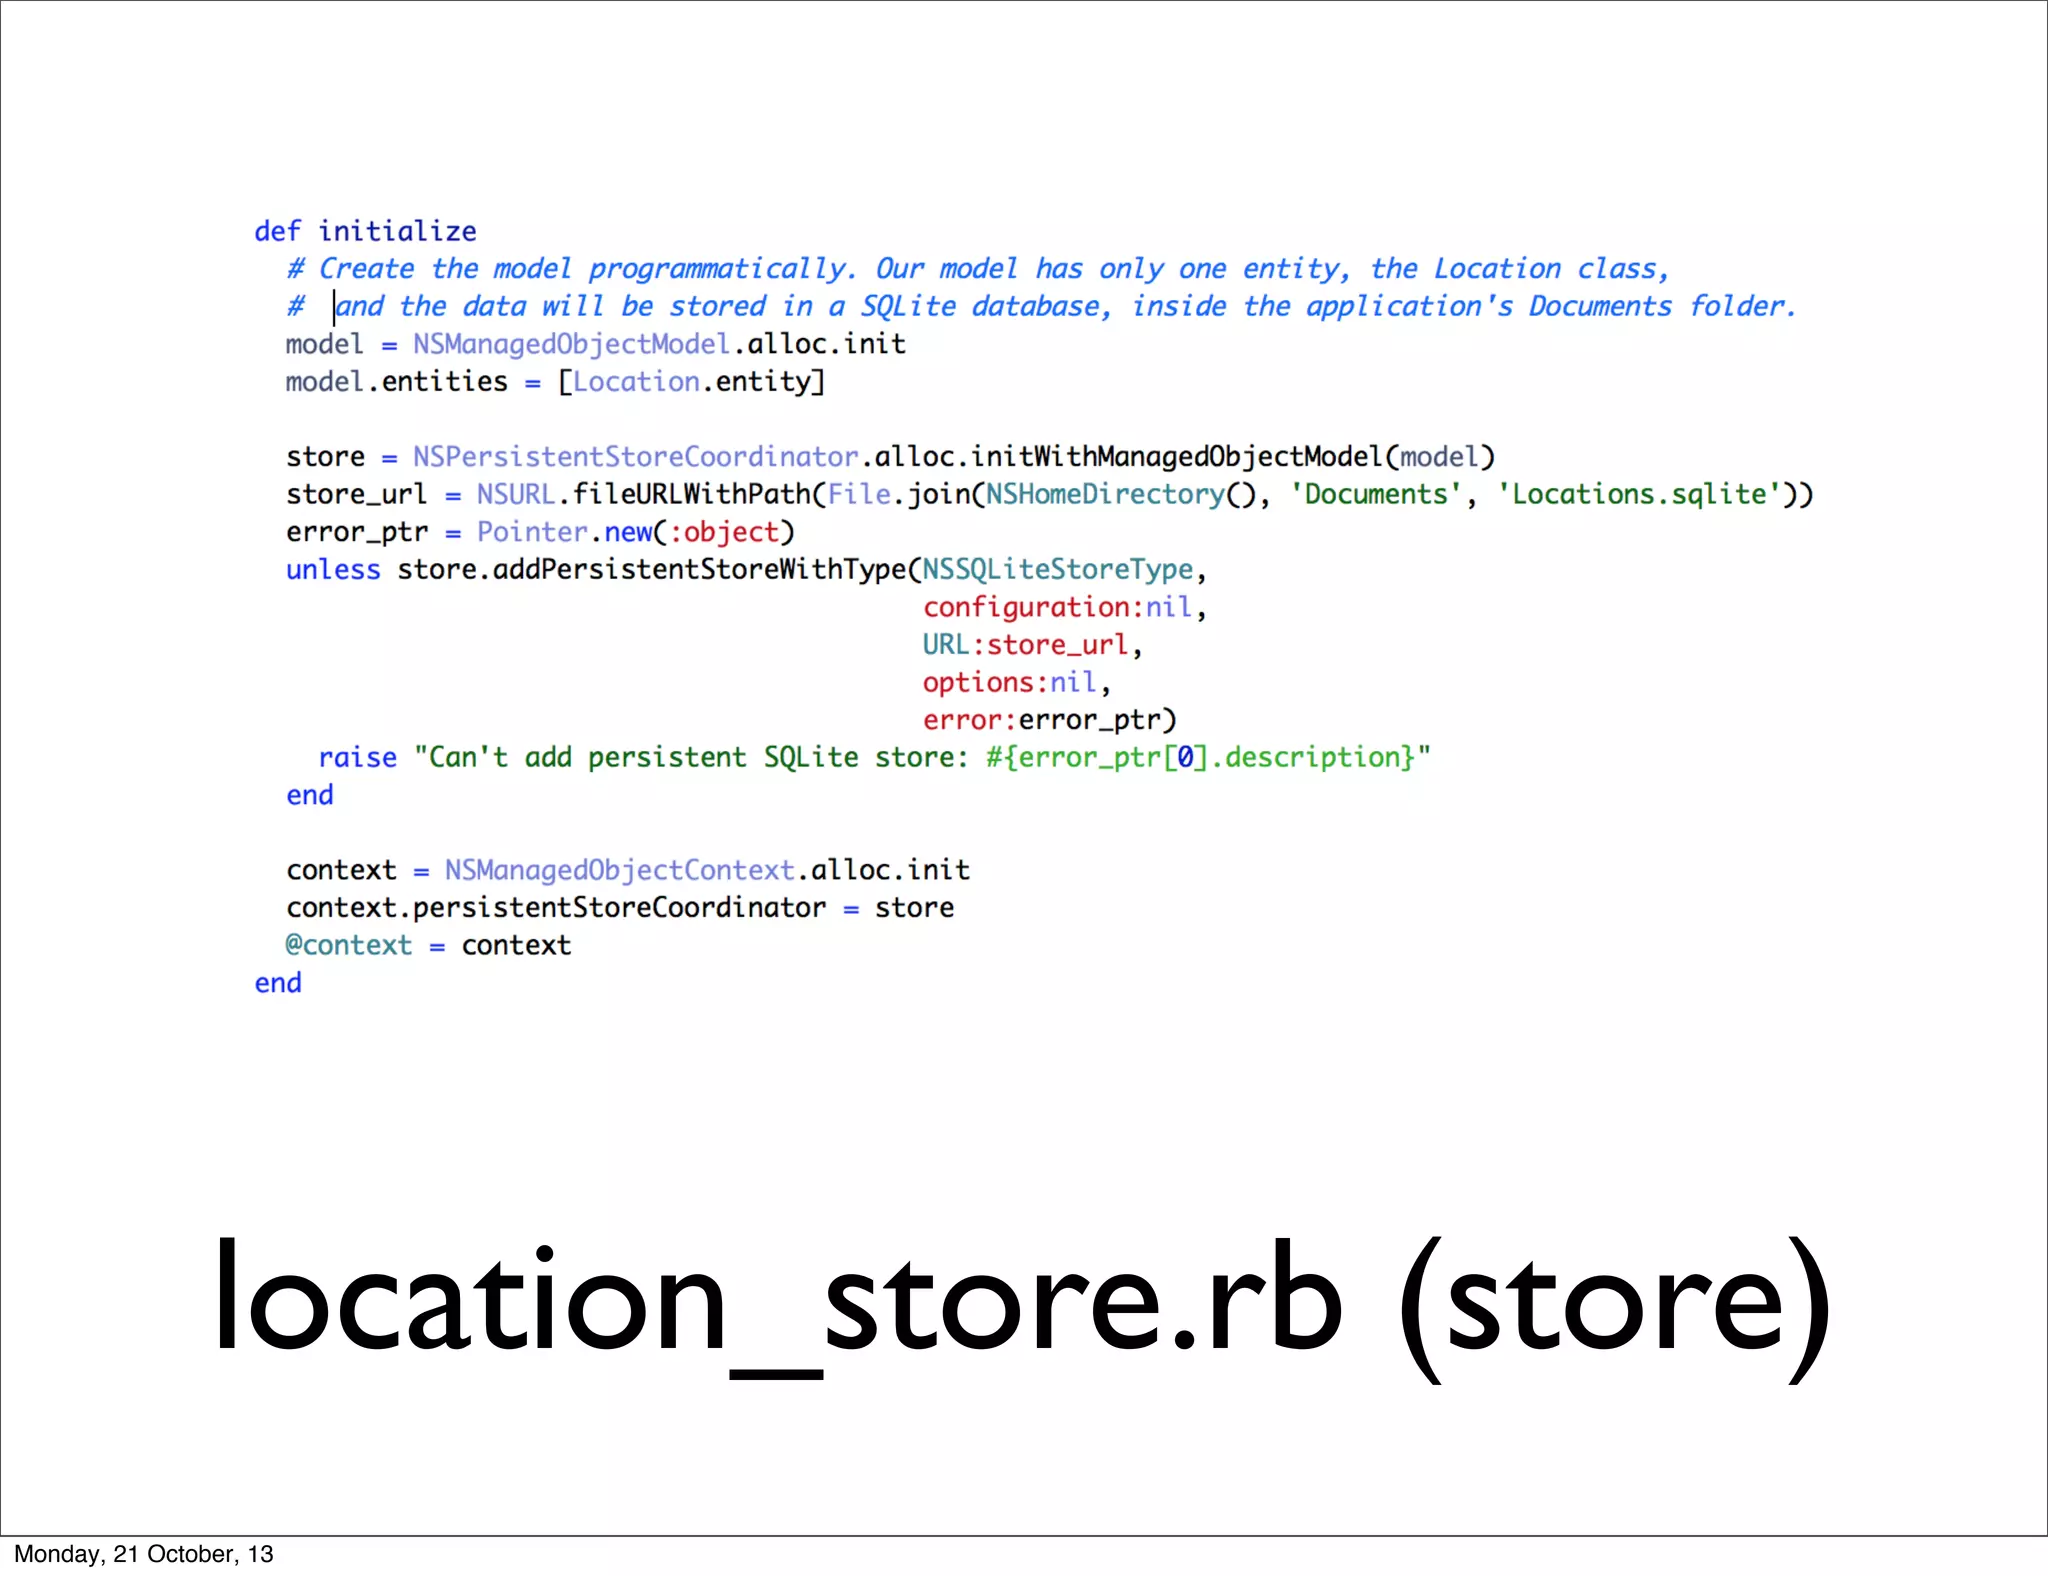Click the 'error:error_ptr)' argument
Image resolution: width=2048 pixels, height=1576 pixels.
click(1049, 720)
